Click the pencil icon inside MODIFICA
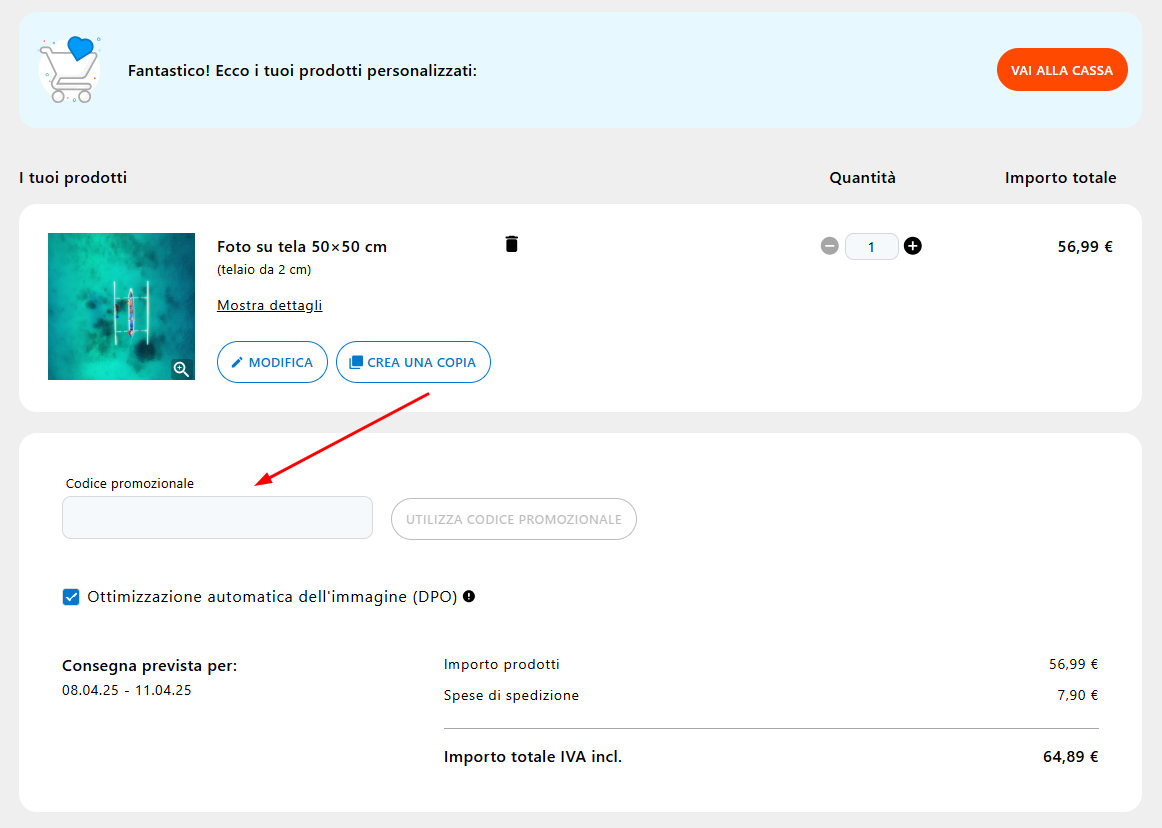This screenshot has width=1162, height=828. pos(237,363)
